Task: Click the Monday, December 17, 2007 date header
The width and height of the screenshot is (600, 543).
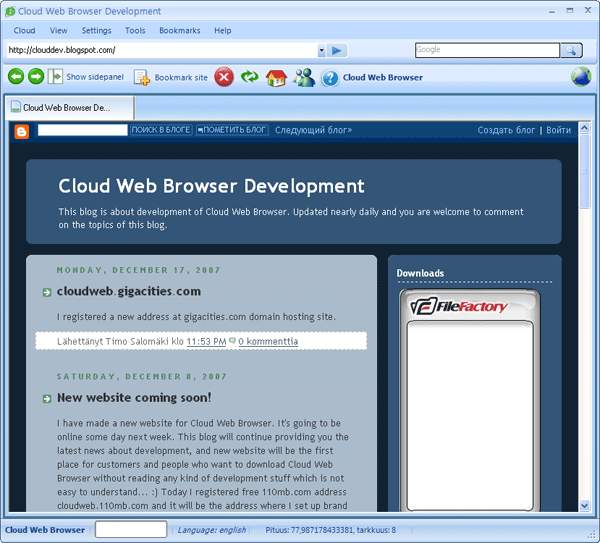Action: point(139,270)
